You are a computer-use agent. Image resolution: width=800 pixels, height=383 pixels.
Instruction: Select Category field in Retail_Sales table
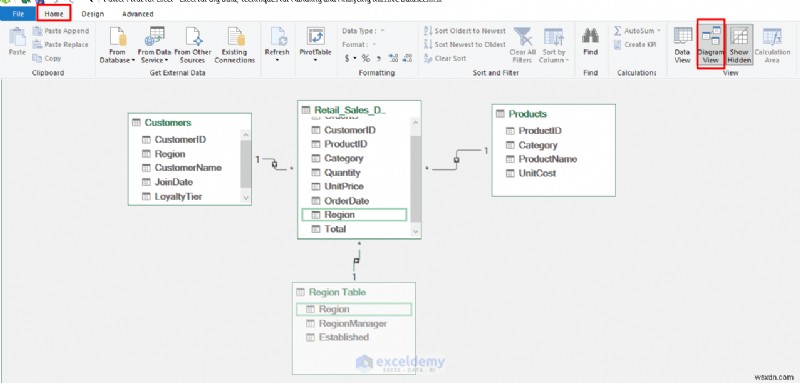[x=343, y=158]
